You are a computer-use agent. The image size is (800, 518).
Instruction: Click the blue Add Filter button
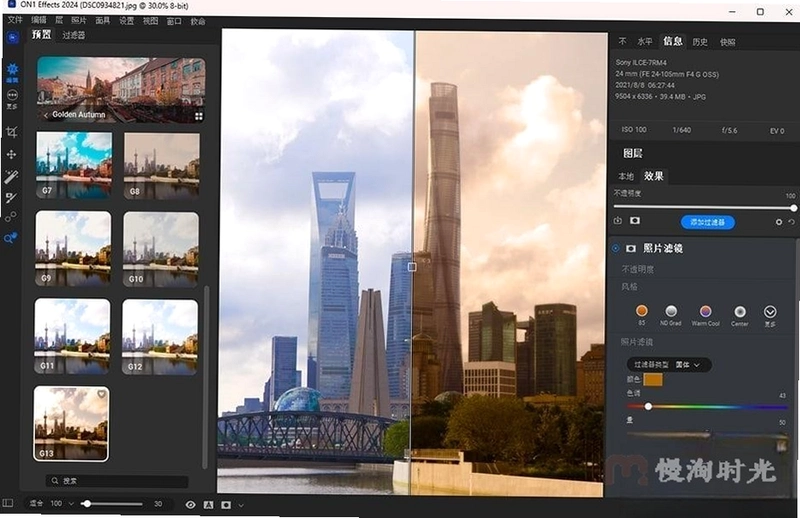[x=708, y=222]
